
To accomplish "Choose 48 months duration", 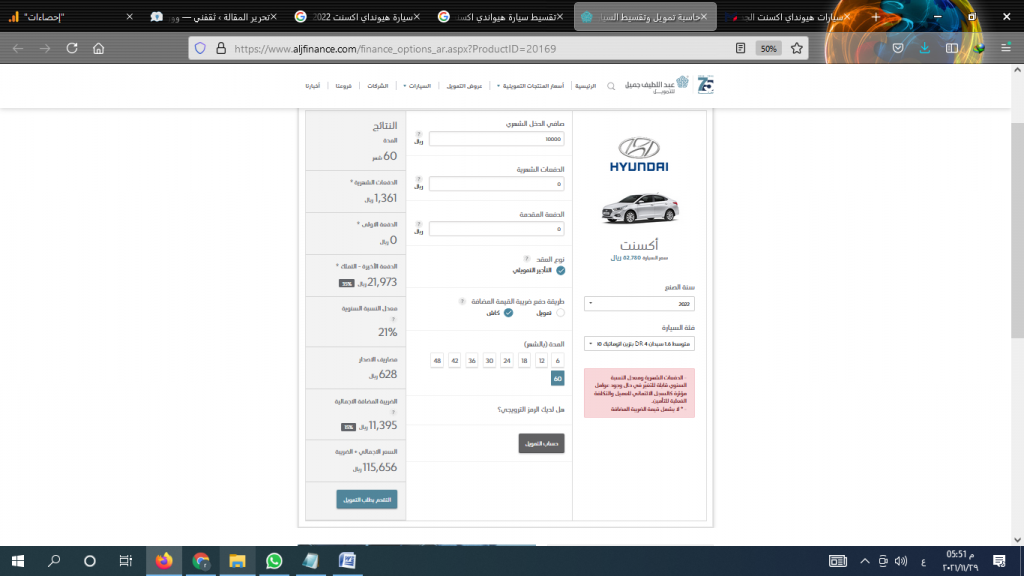I will point(437,360).
